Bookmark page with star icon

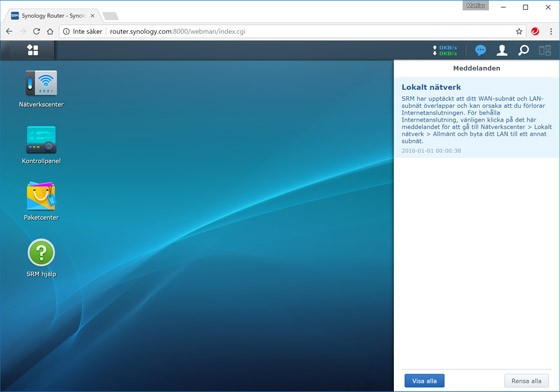point(519,31)
